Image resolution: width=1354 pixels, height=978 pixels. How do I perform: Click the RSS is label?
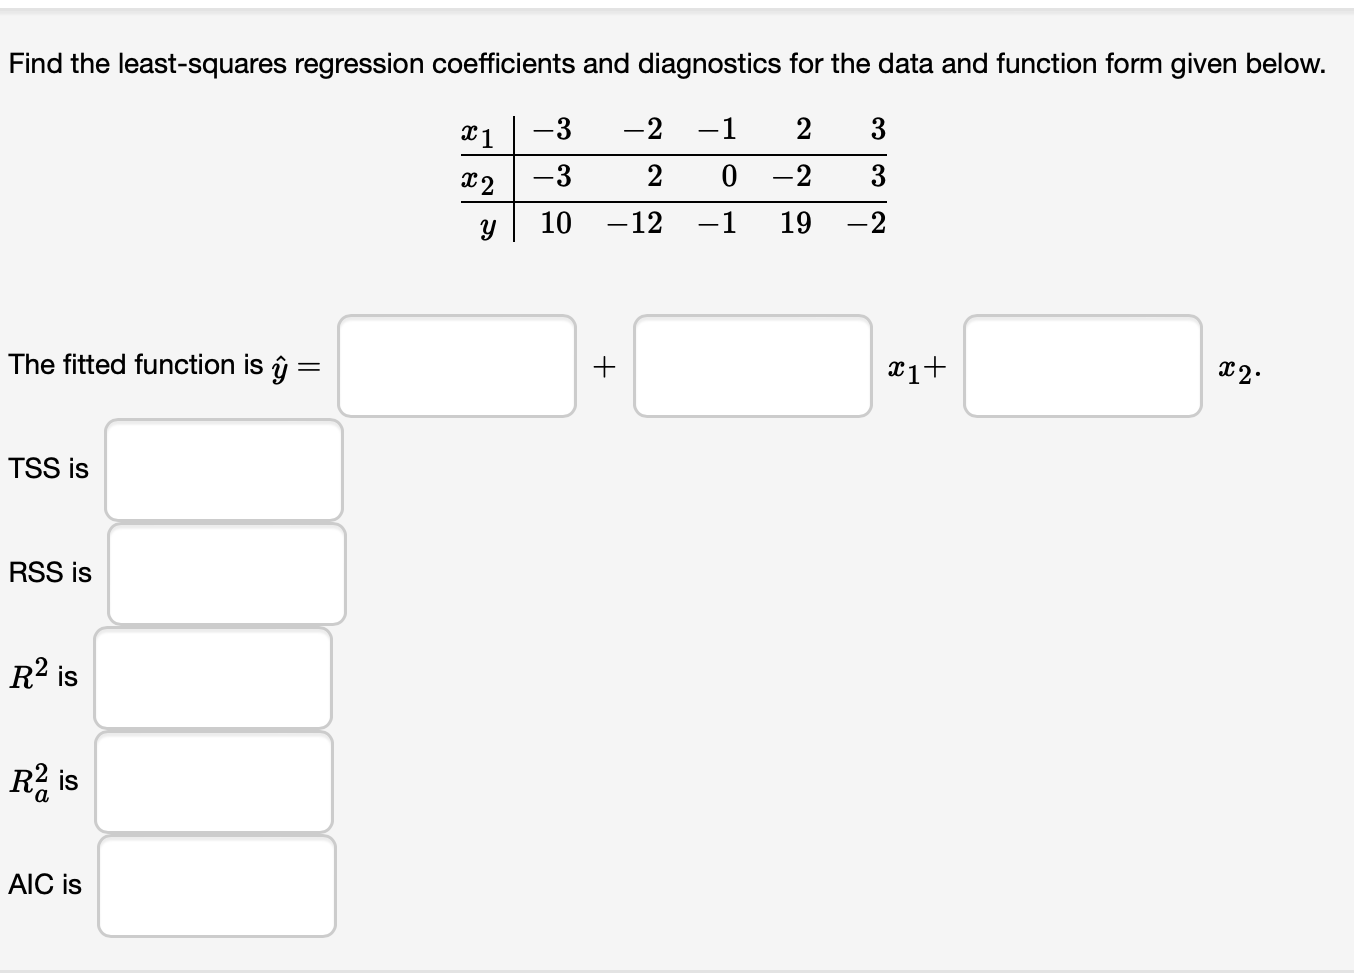click(50, 572)
